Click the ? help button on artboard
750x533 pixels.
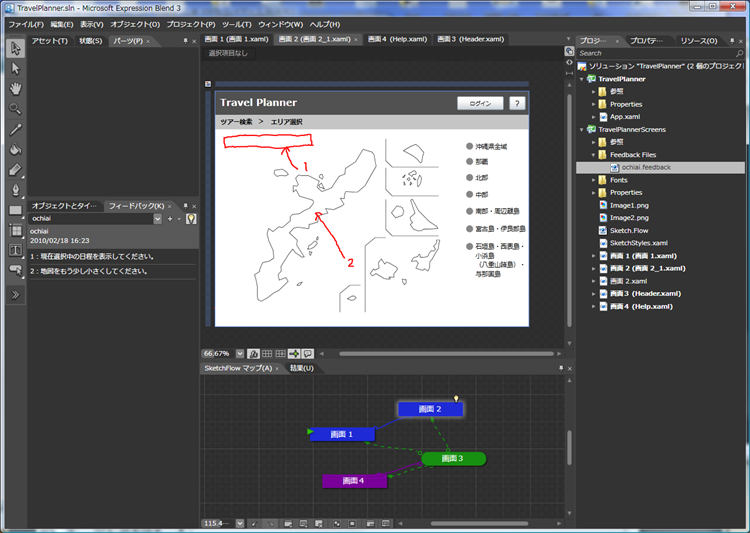pos(517,103)
